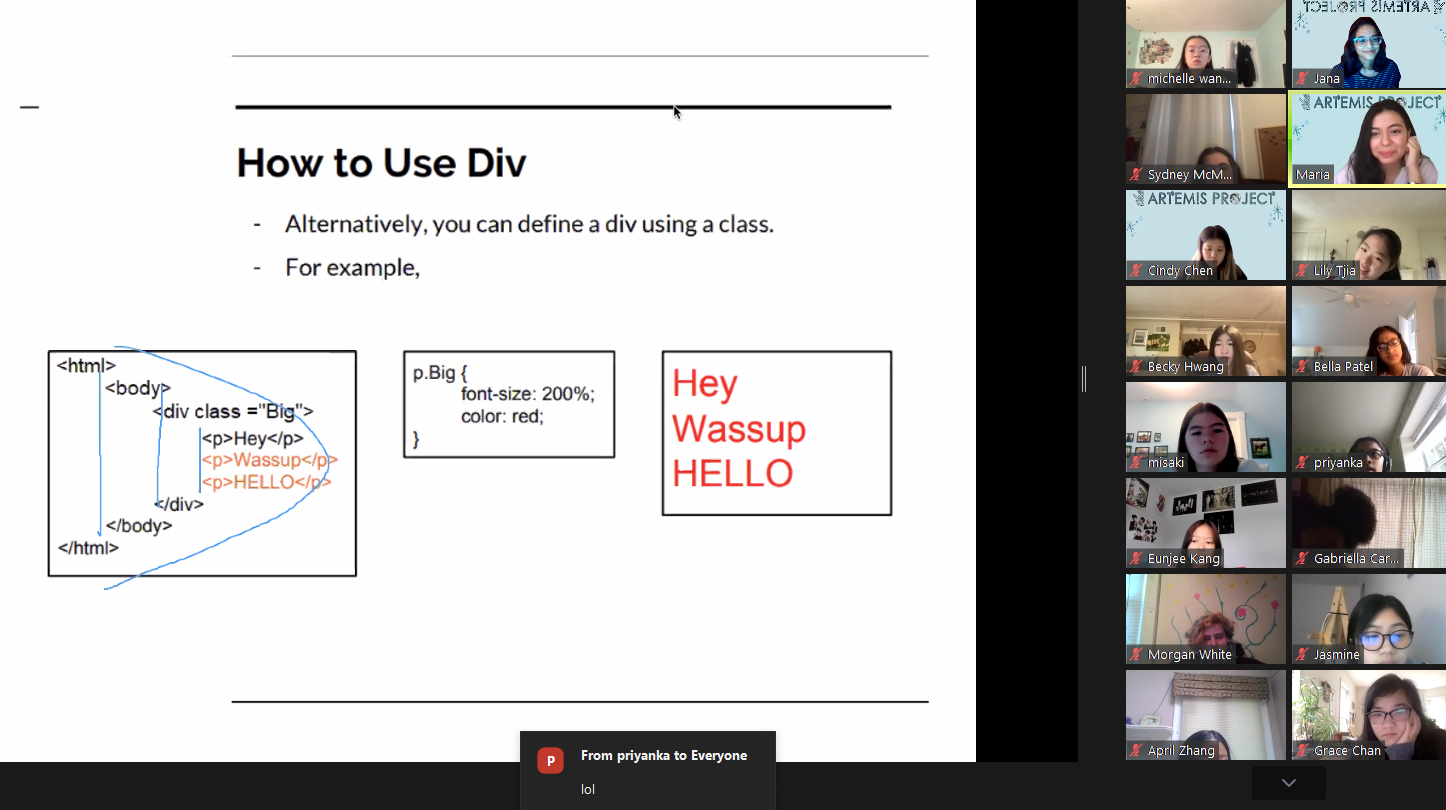Select Becky Hwang's video thumbnail
Viewport: 1446px width, 810px height.
click(x=1206, y=331)
